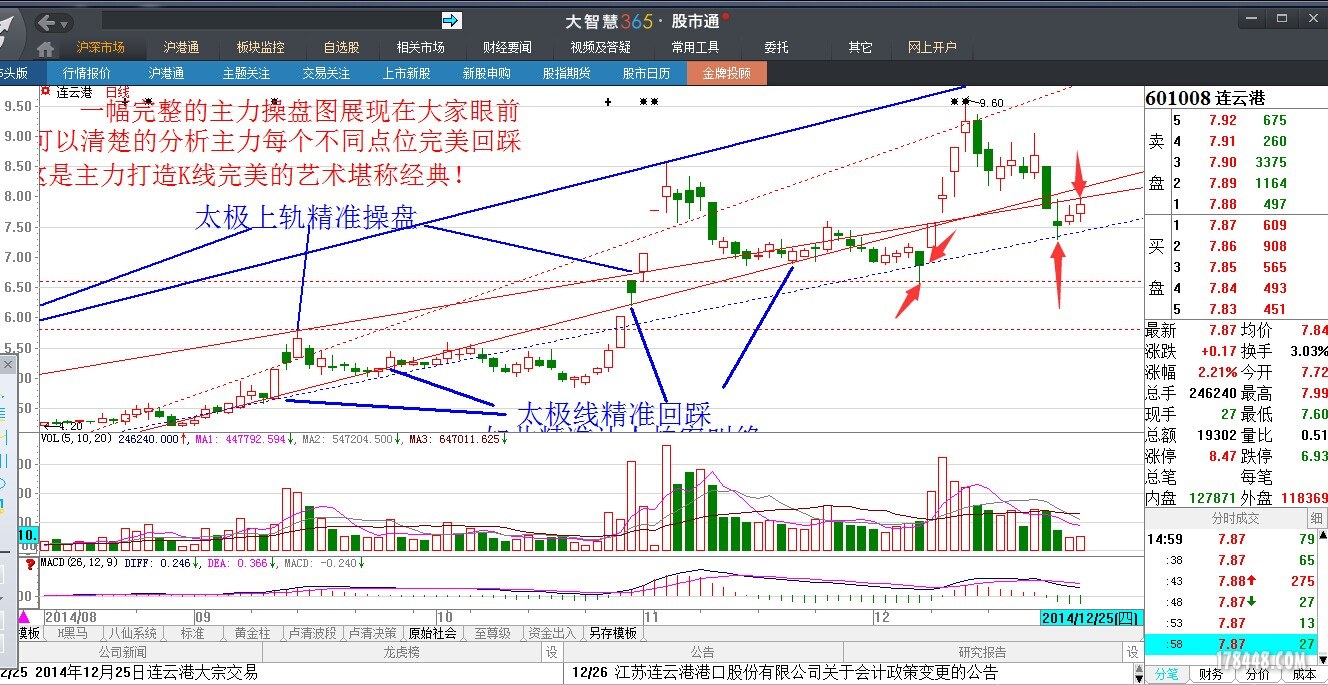Switch to the 主题关注 tab
Viewport: 1328px width, 685px height.
click(x=246, y=73)
